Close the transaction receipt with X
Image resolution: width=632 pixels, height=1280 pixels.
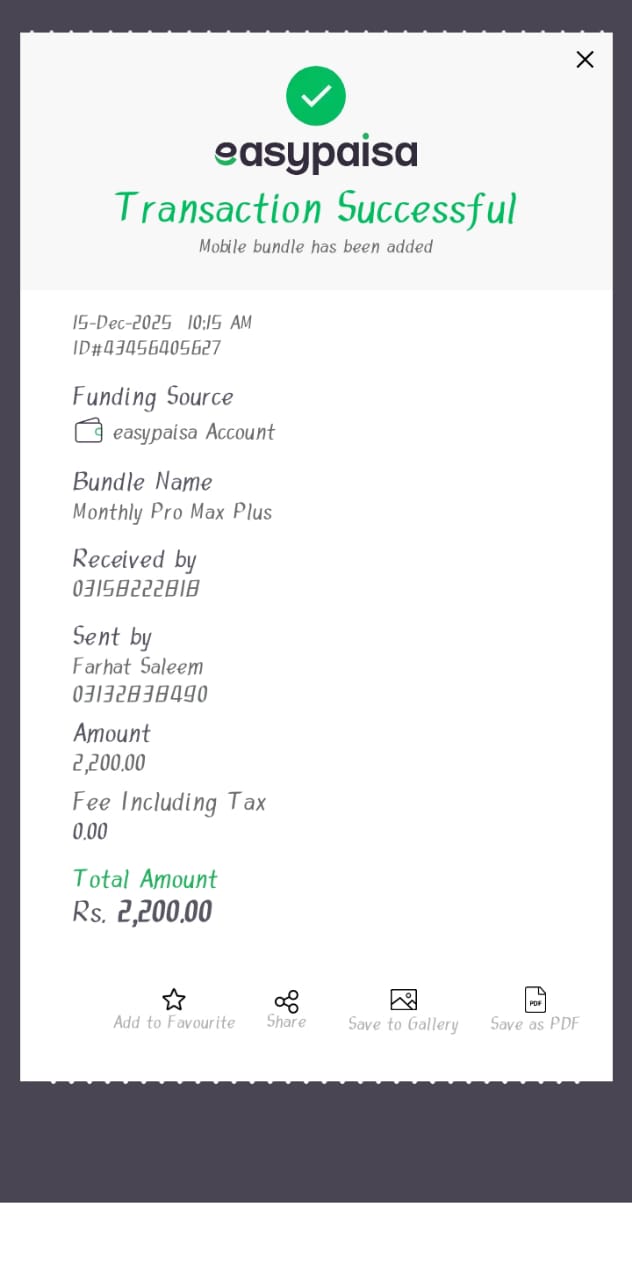coord(585,60)
